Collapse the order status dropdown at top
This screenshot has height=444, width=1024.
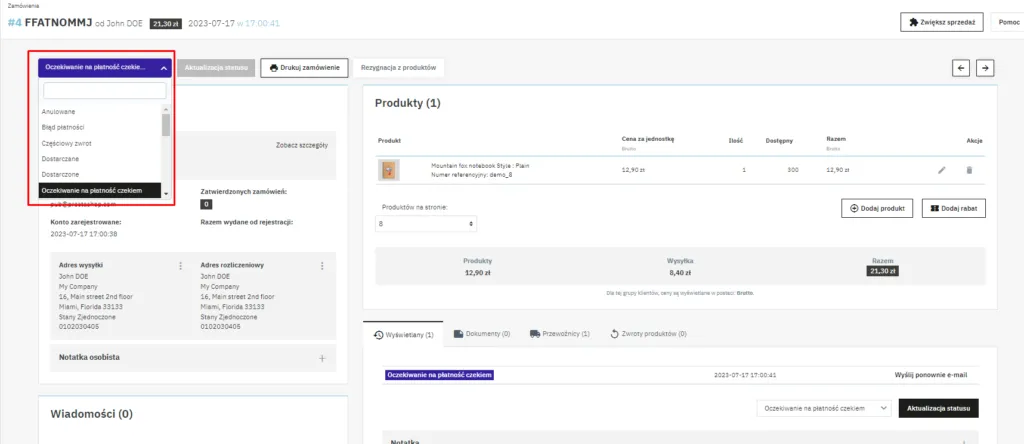coord(105,68)
